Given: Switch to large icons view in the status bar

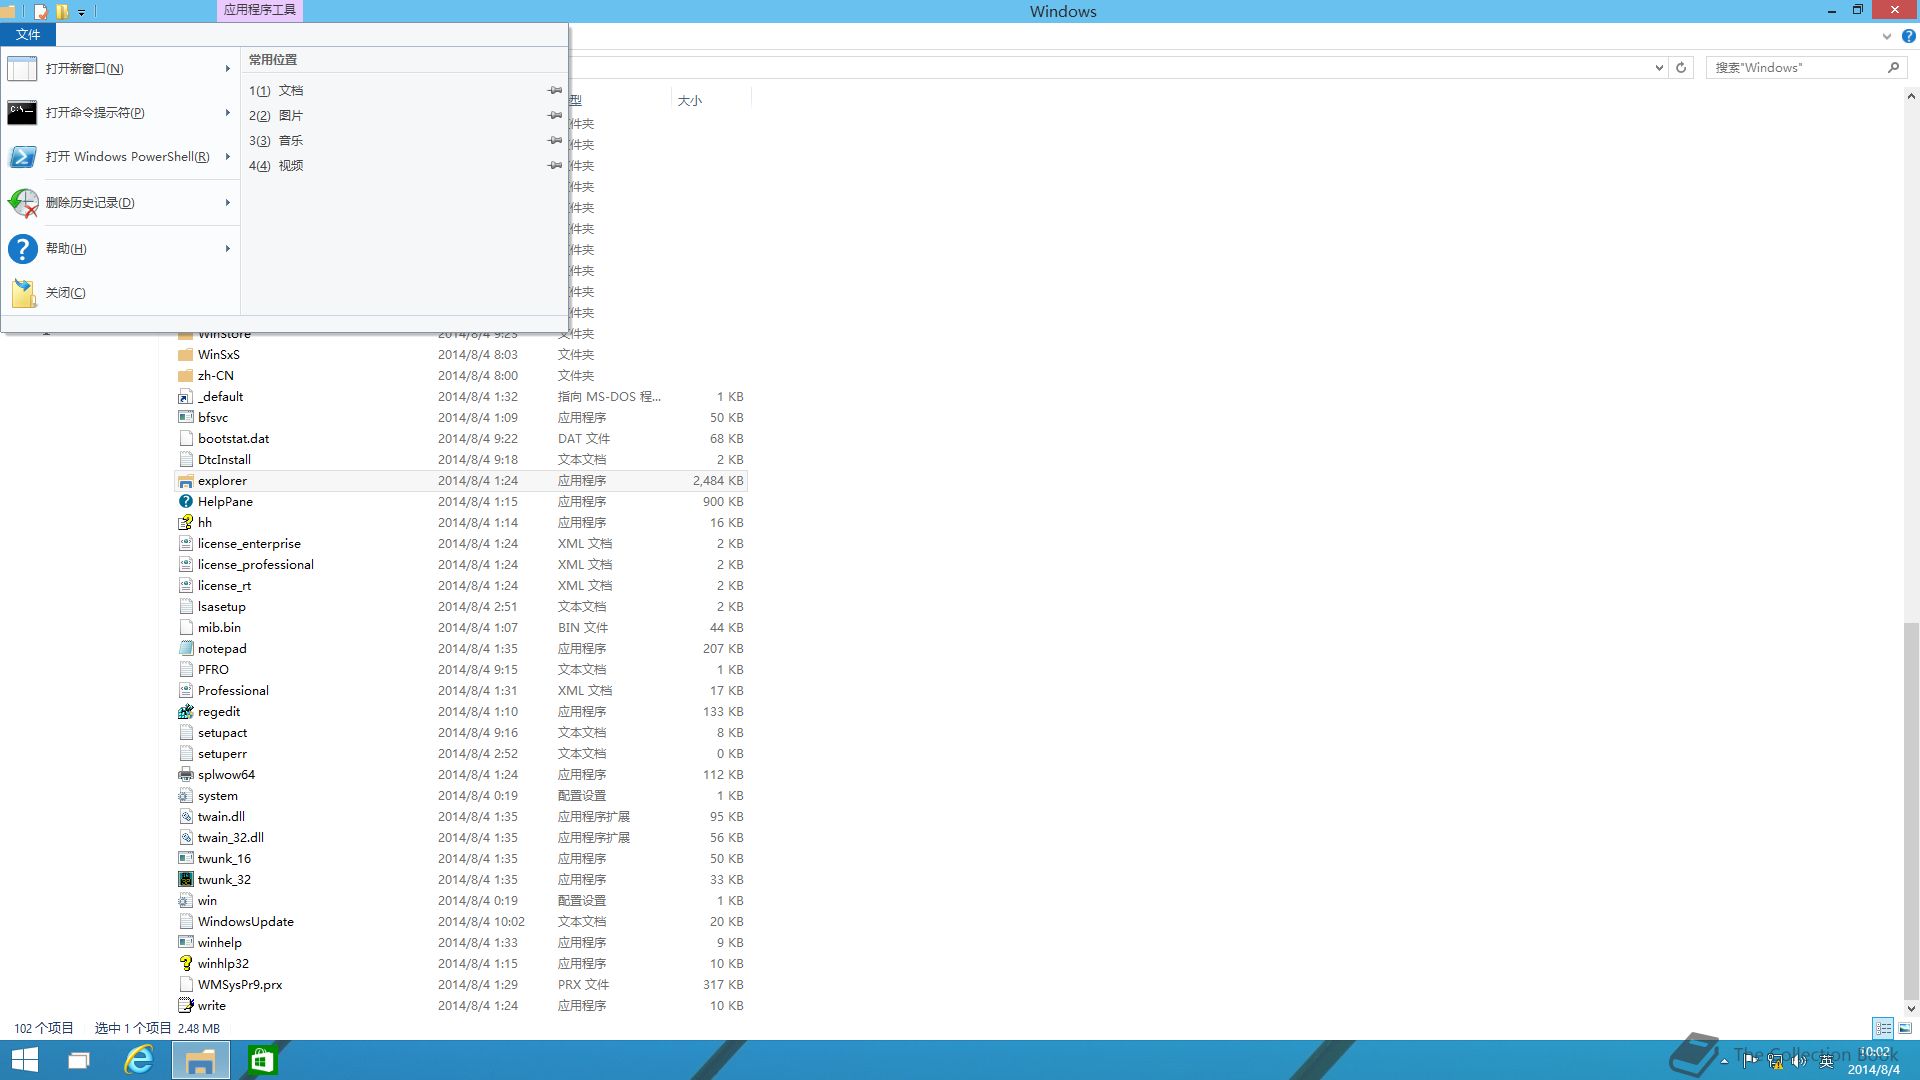Looking at the screenshot, I should (1905, 1028).
